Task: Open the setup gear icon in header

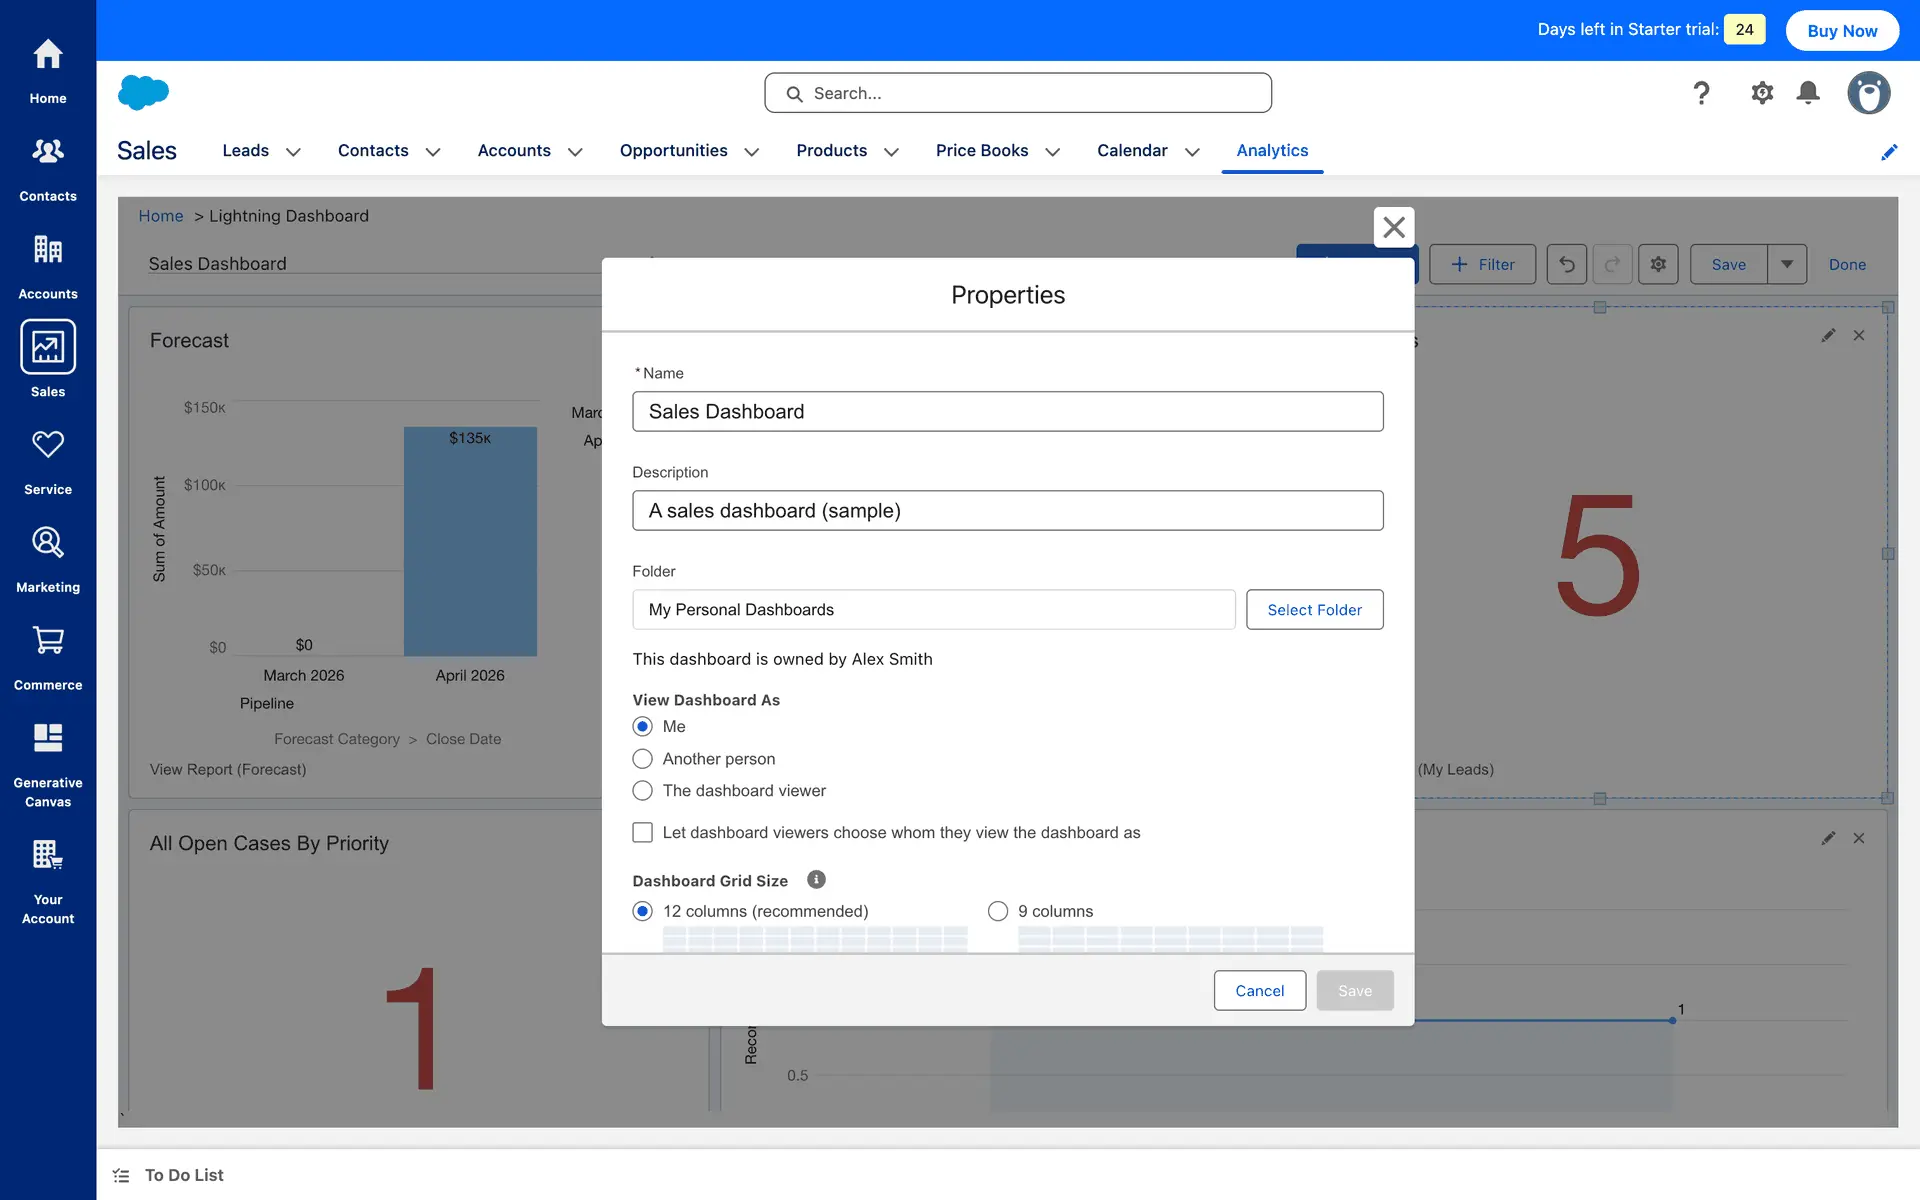Action: click(1761, 93)
